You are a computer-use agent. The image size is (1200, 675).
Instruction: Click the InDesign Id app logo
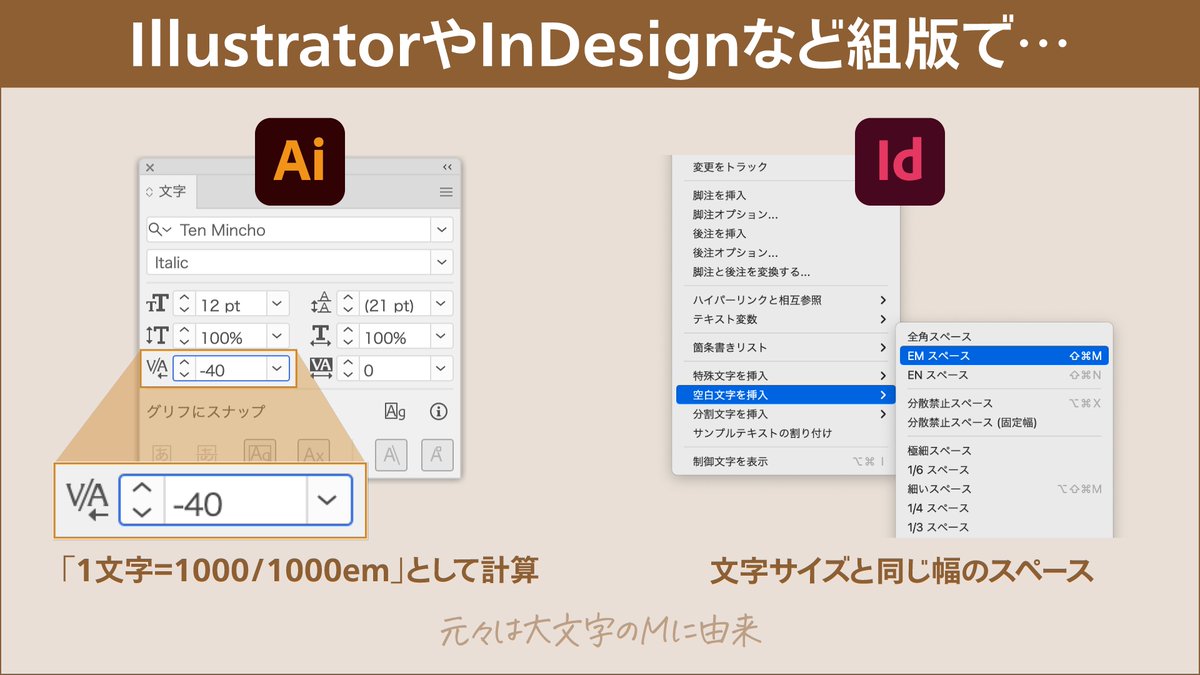click(x=900, y=162)
